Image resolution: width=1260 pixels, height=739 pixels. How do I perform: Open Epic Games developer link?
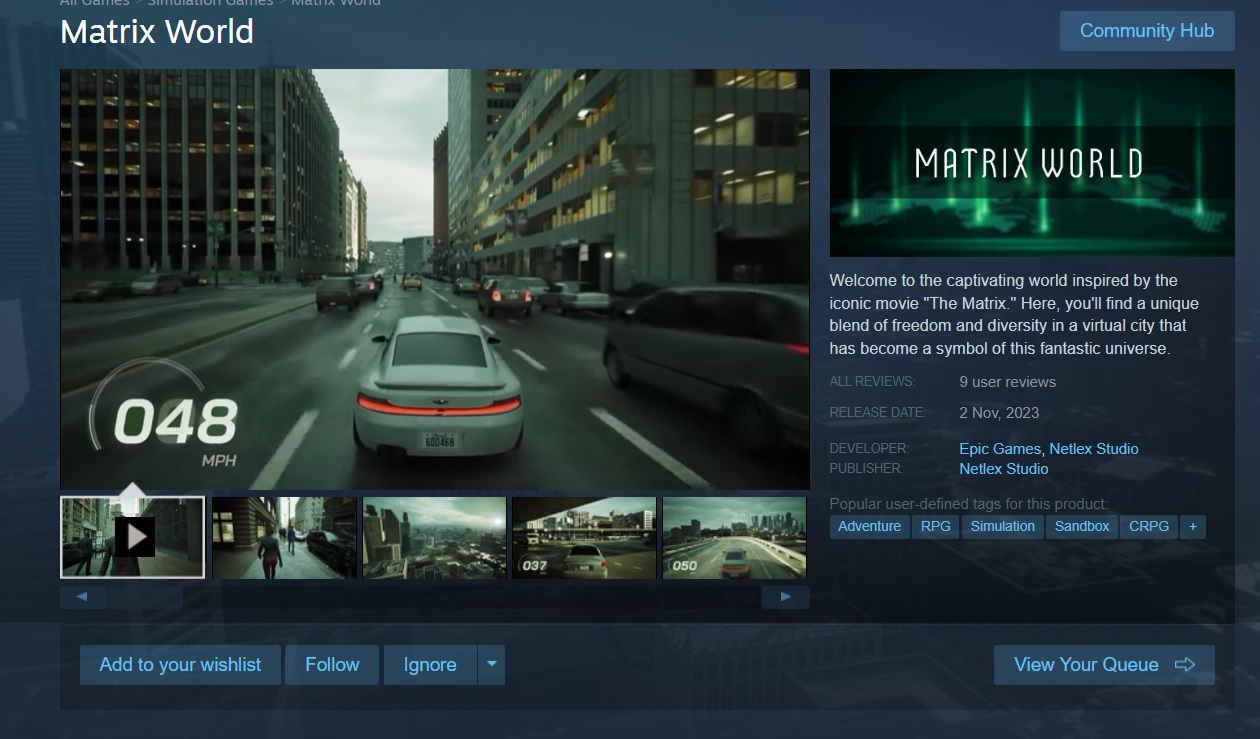click(1000, 449)
